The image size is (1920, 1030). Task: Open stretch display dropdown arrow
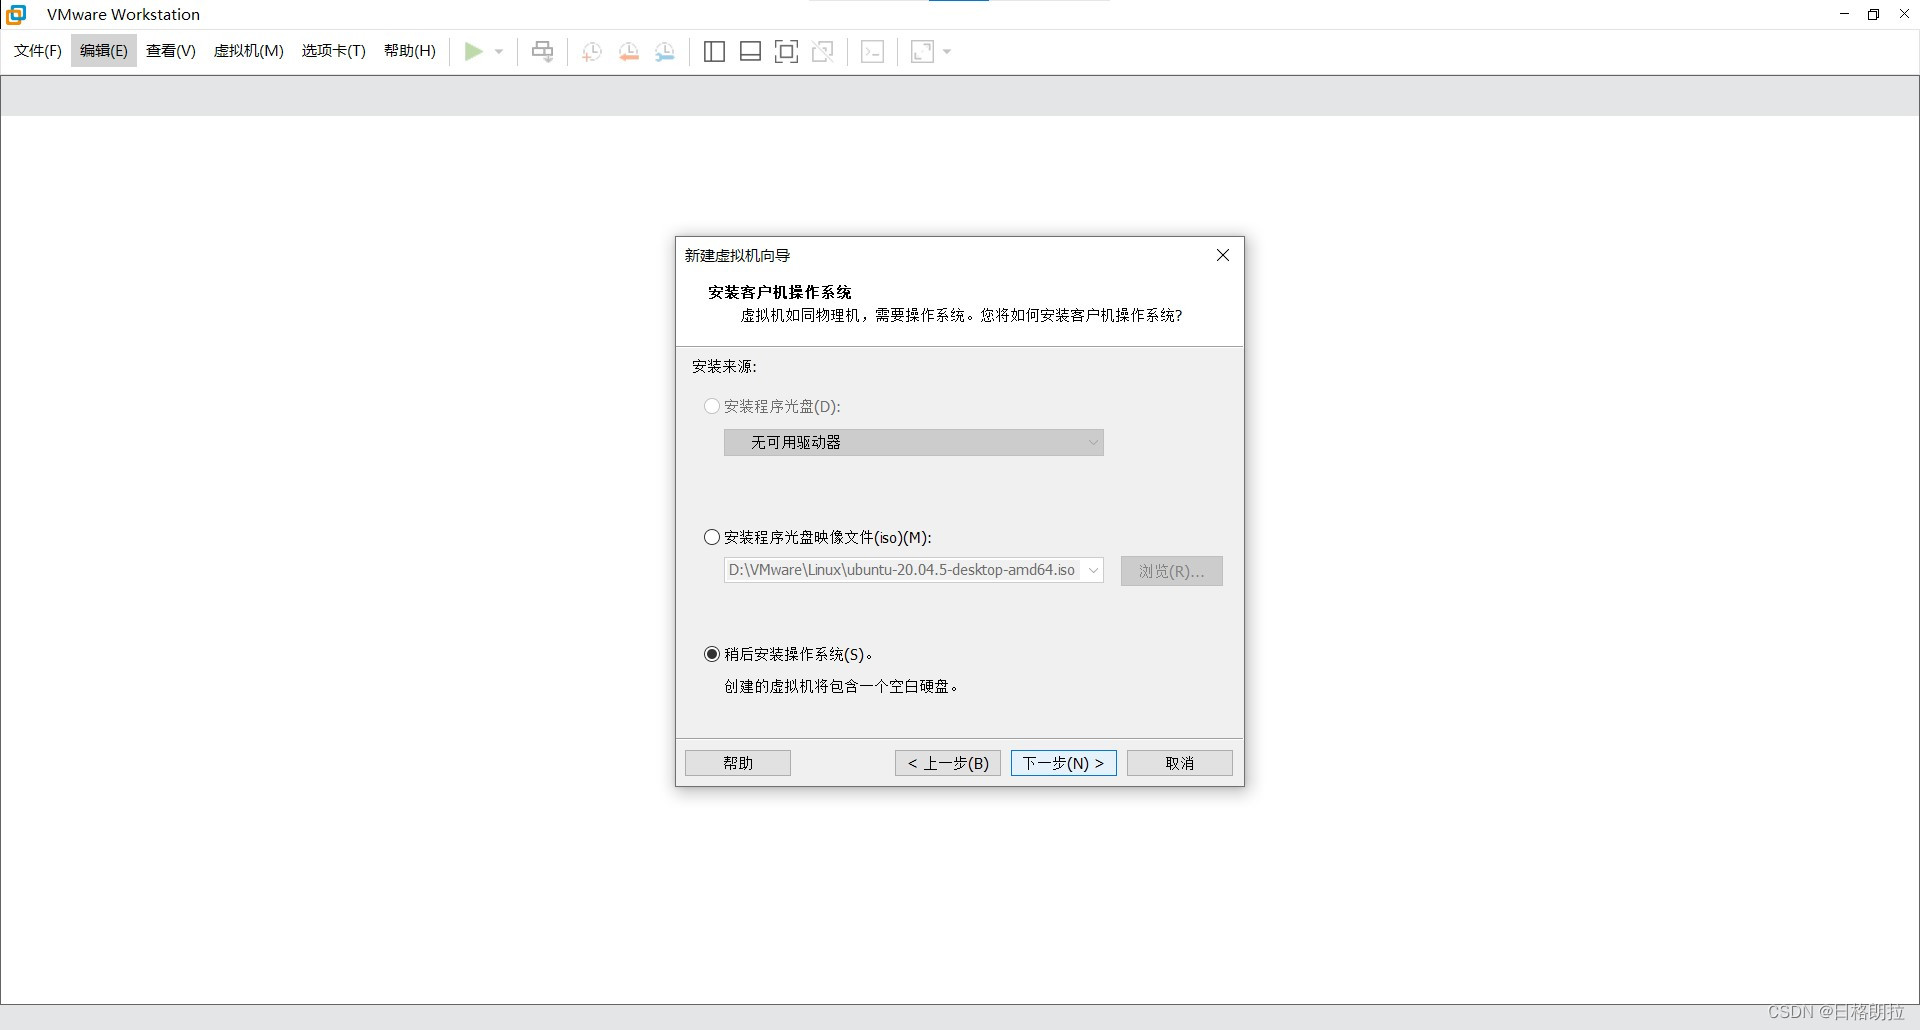tap(947, 51)
